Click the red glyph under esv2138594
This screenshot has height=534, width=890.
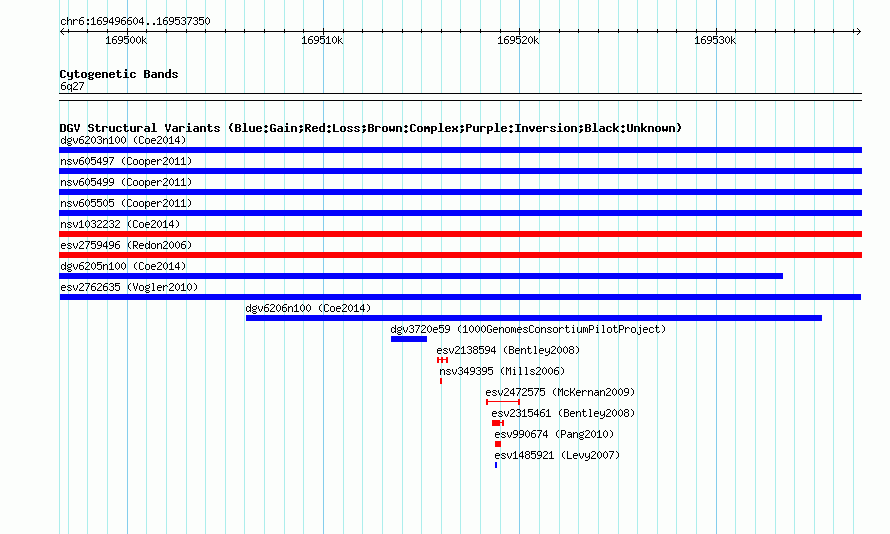coord(442,360)
